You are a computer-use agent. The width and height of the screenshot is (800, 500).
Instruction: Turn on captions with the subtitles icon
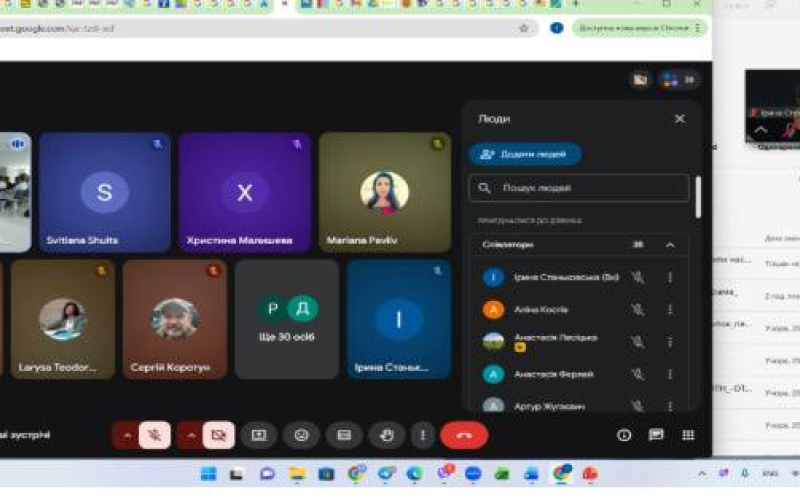pyautogui.click(x=344, y=435)
